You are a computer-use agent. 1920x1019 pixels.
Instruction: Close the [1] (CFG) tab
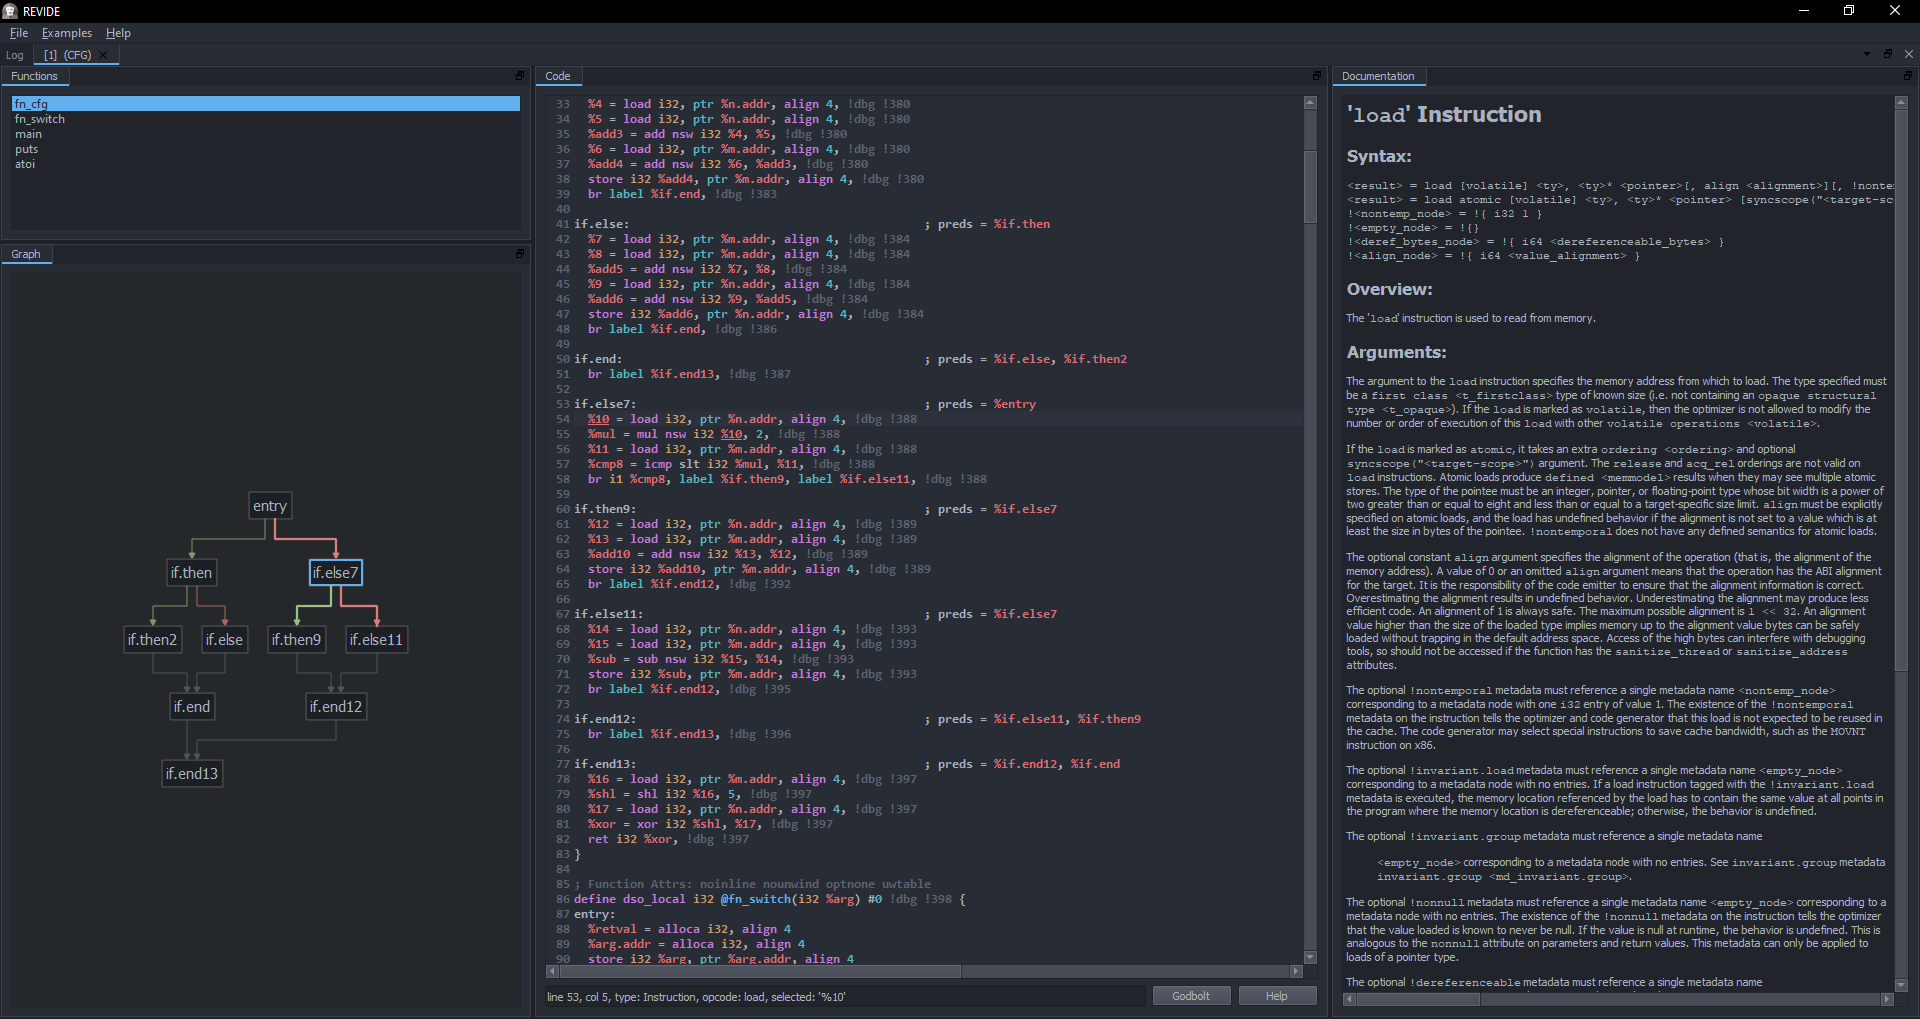point(103,55)
